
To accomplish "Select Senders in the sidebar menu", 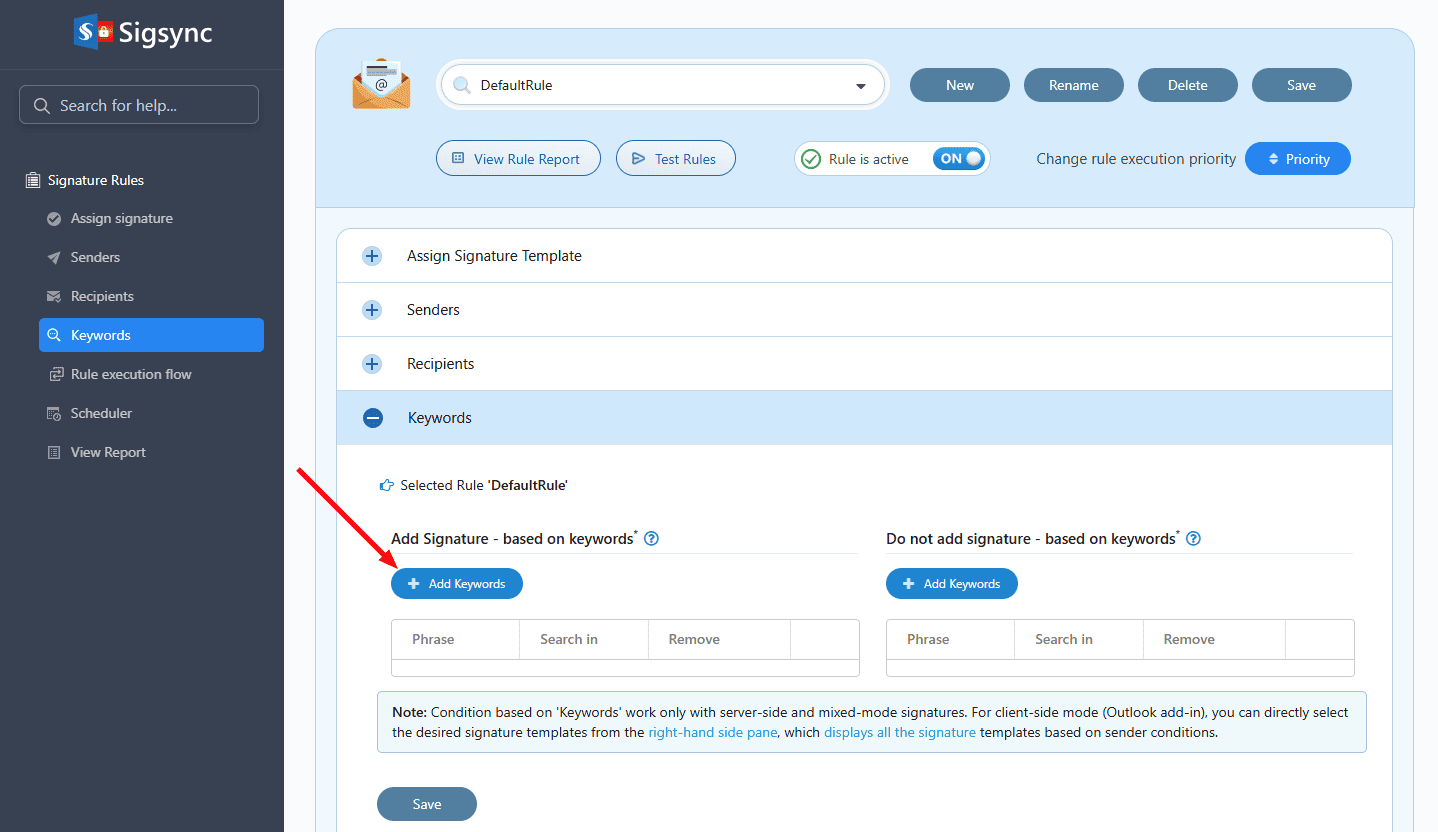I will pyautogui.click(x=95, y=257).
